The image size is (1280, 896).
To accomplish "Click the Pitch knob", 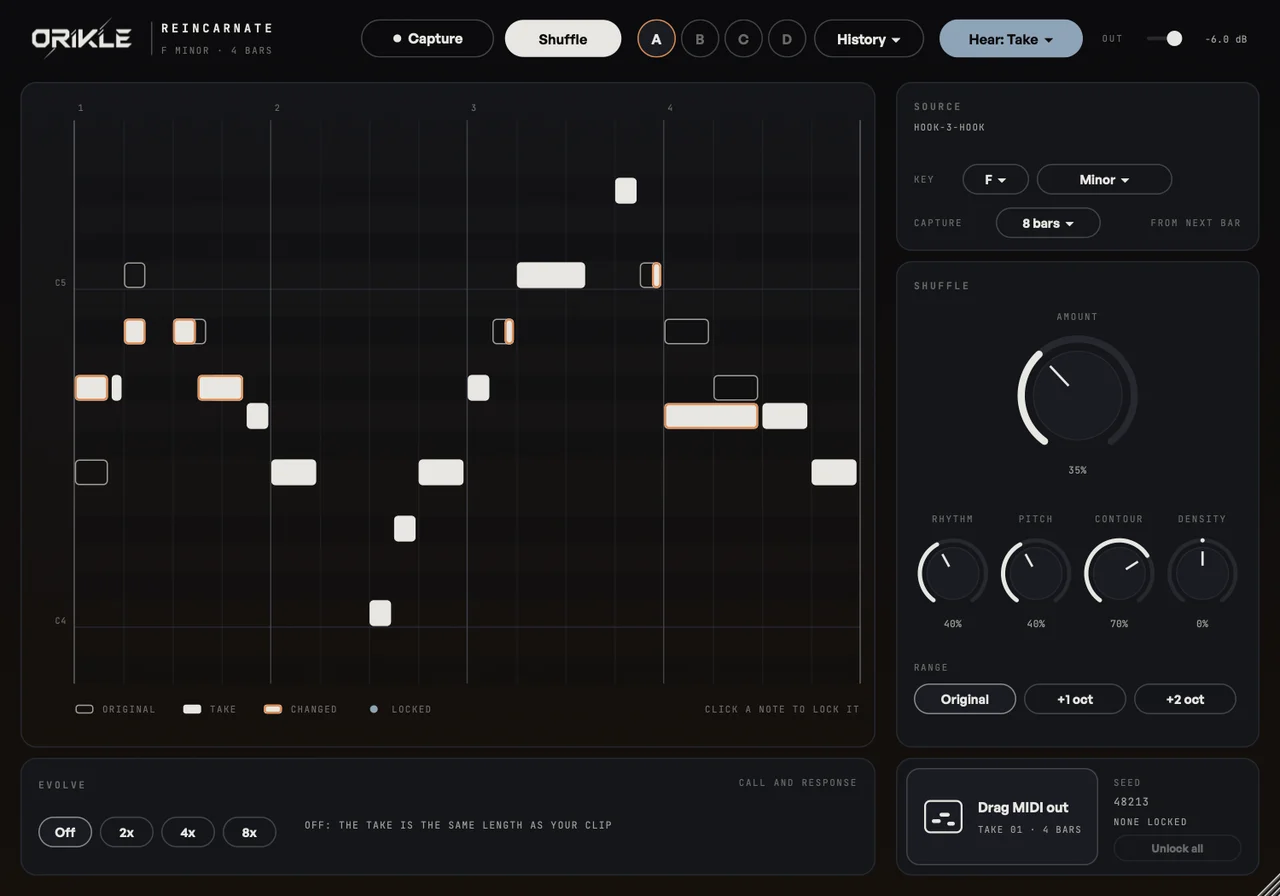I will click(1036, 573).
